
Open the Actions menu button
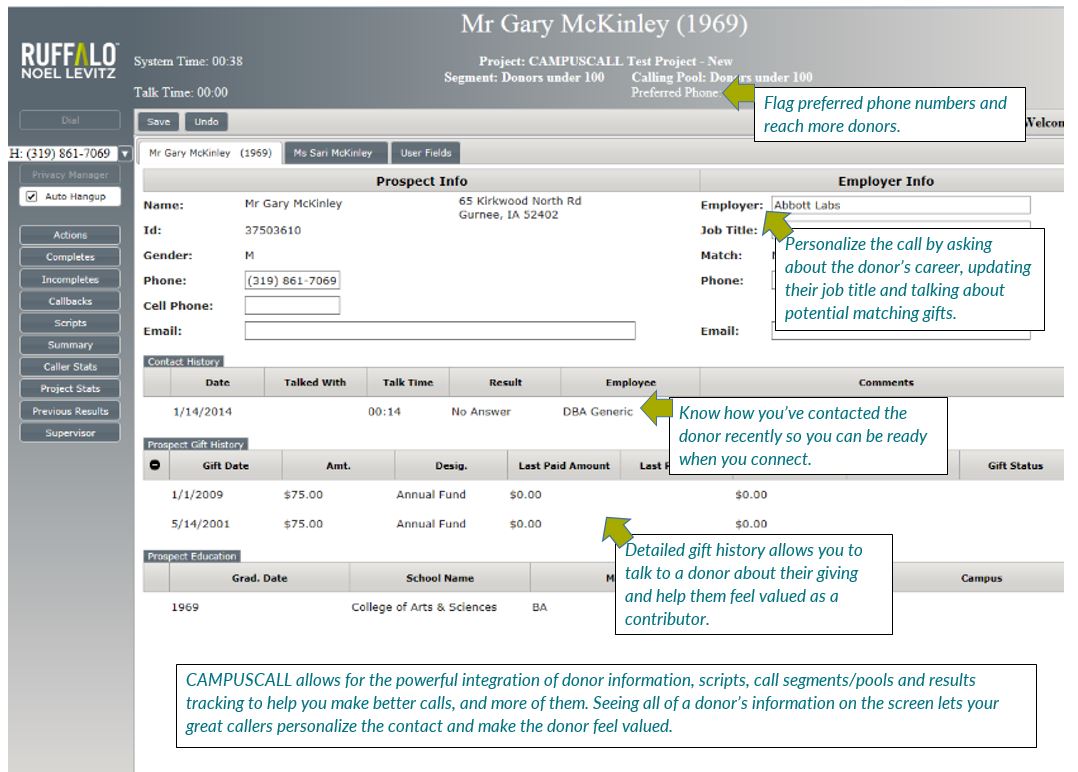(70, 235)
